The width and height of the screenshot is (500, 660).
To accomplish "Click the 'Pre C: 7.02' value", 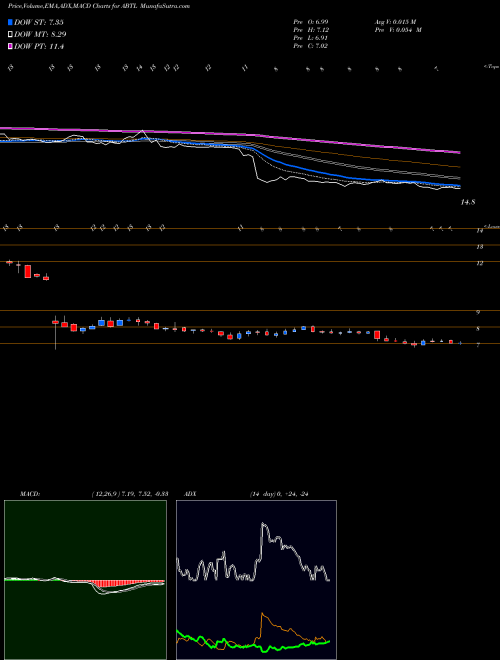I will (x=311, y=46).
